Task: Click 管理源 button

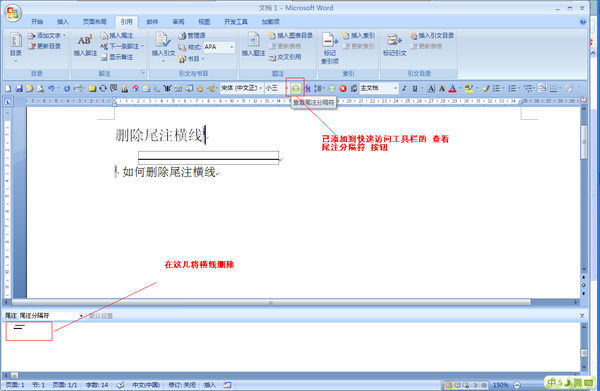Action: click(192, 36)
